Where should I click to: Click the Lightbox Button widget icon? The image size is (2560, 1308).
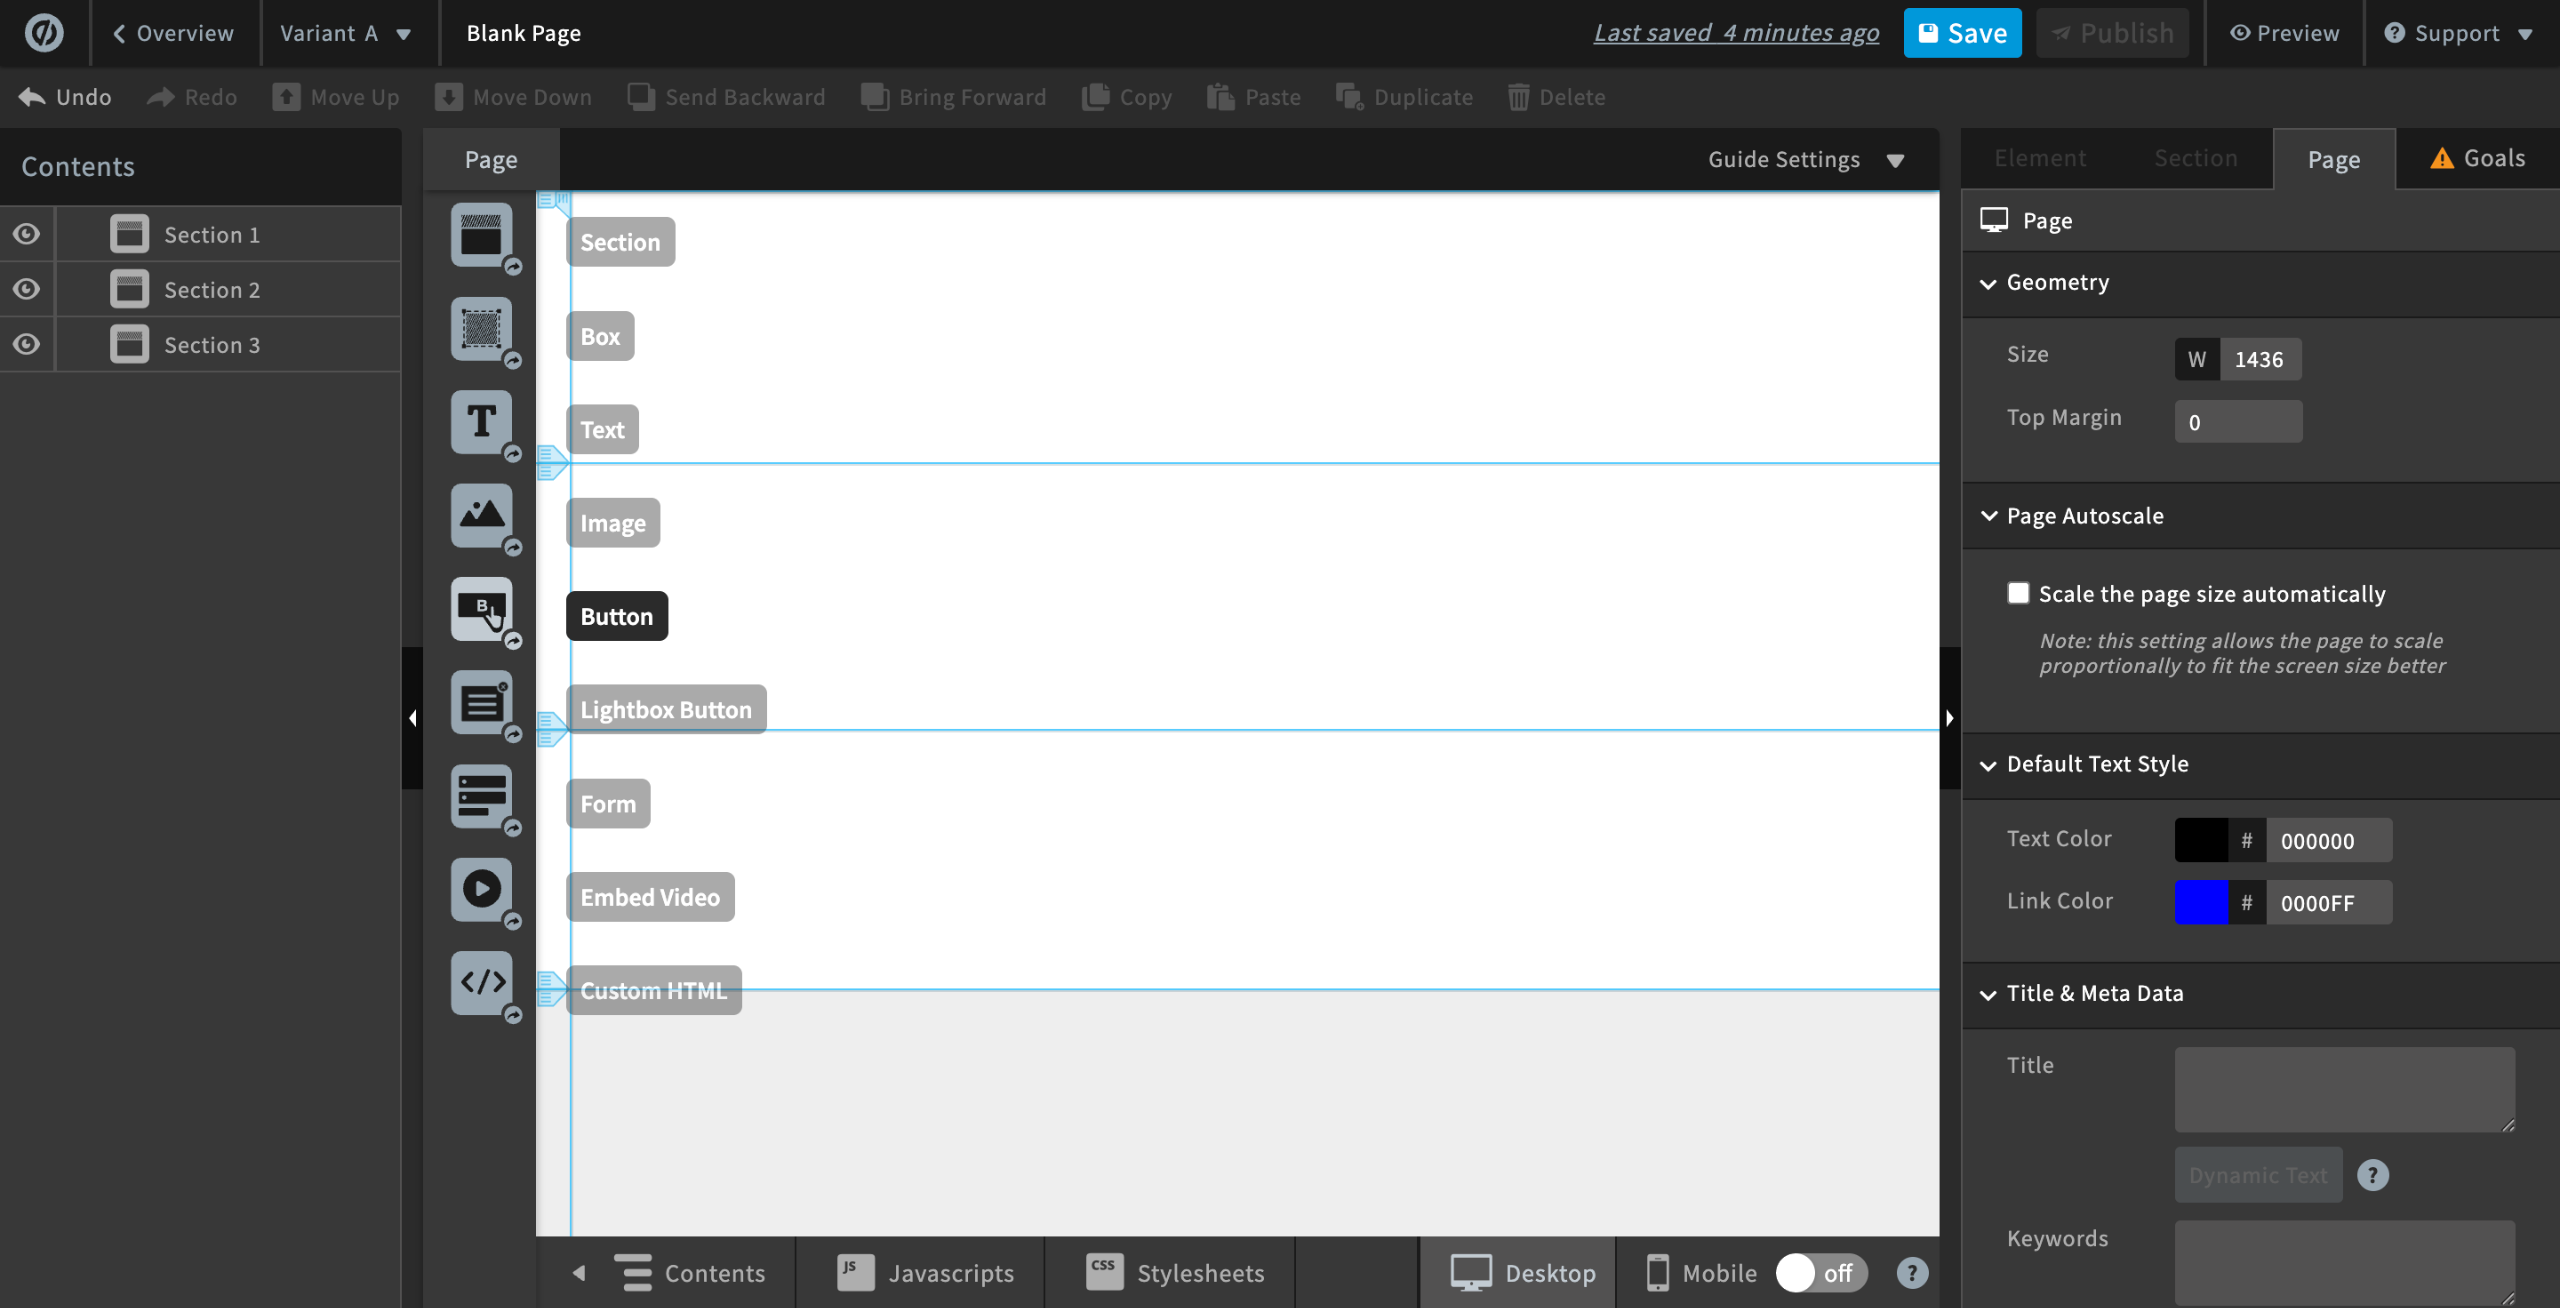(x=481, y=703)
